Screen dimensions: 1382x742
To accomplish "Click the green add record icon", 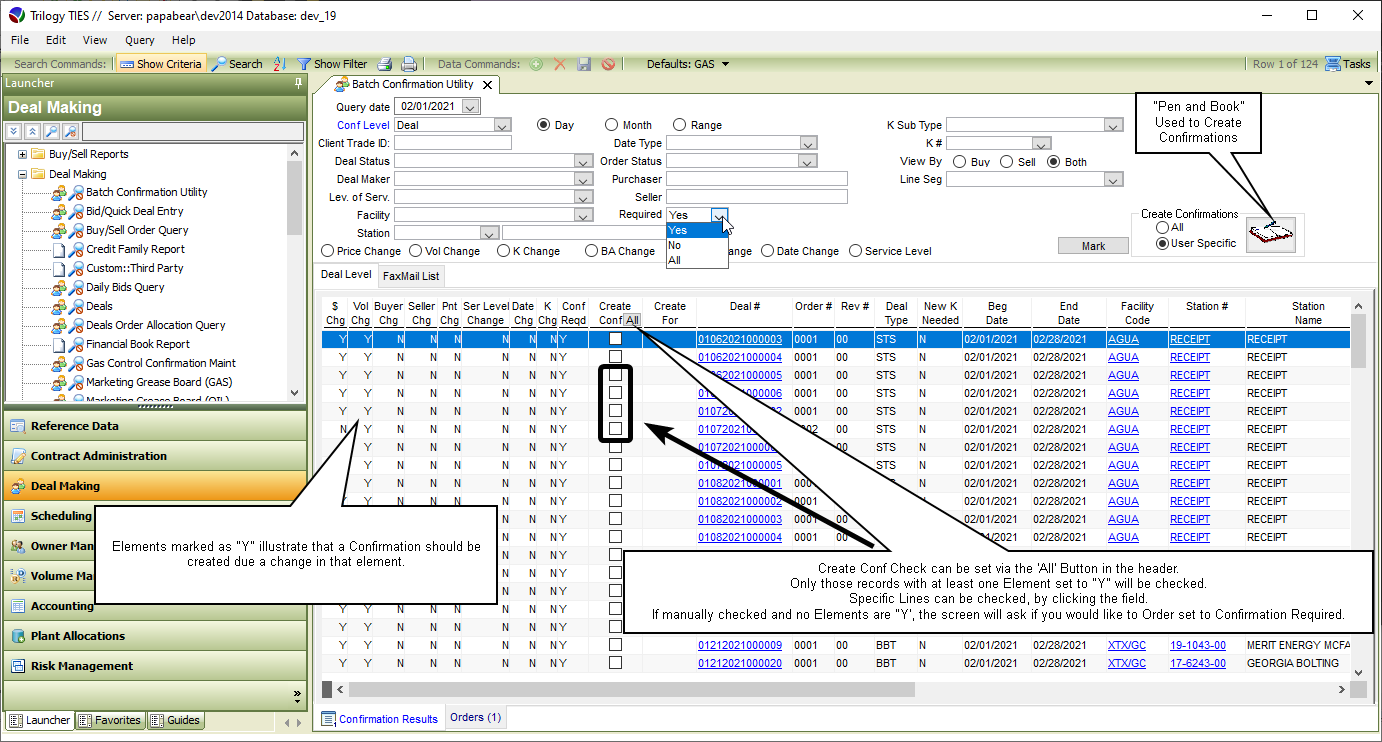I will (x=536, y=64).
